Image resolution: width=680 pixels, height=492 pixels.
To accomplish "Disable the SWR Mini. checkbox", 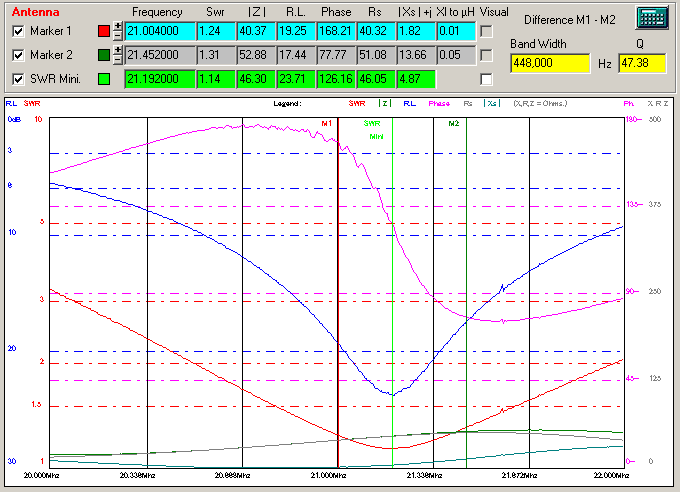I will click(x=17, y=79).
